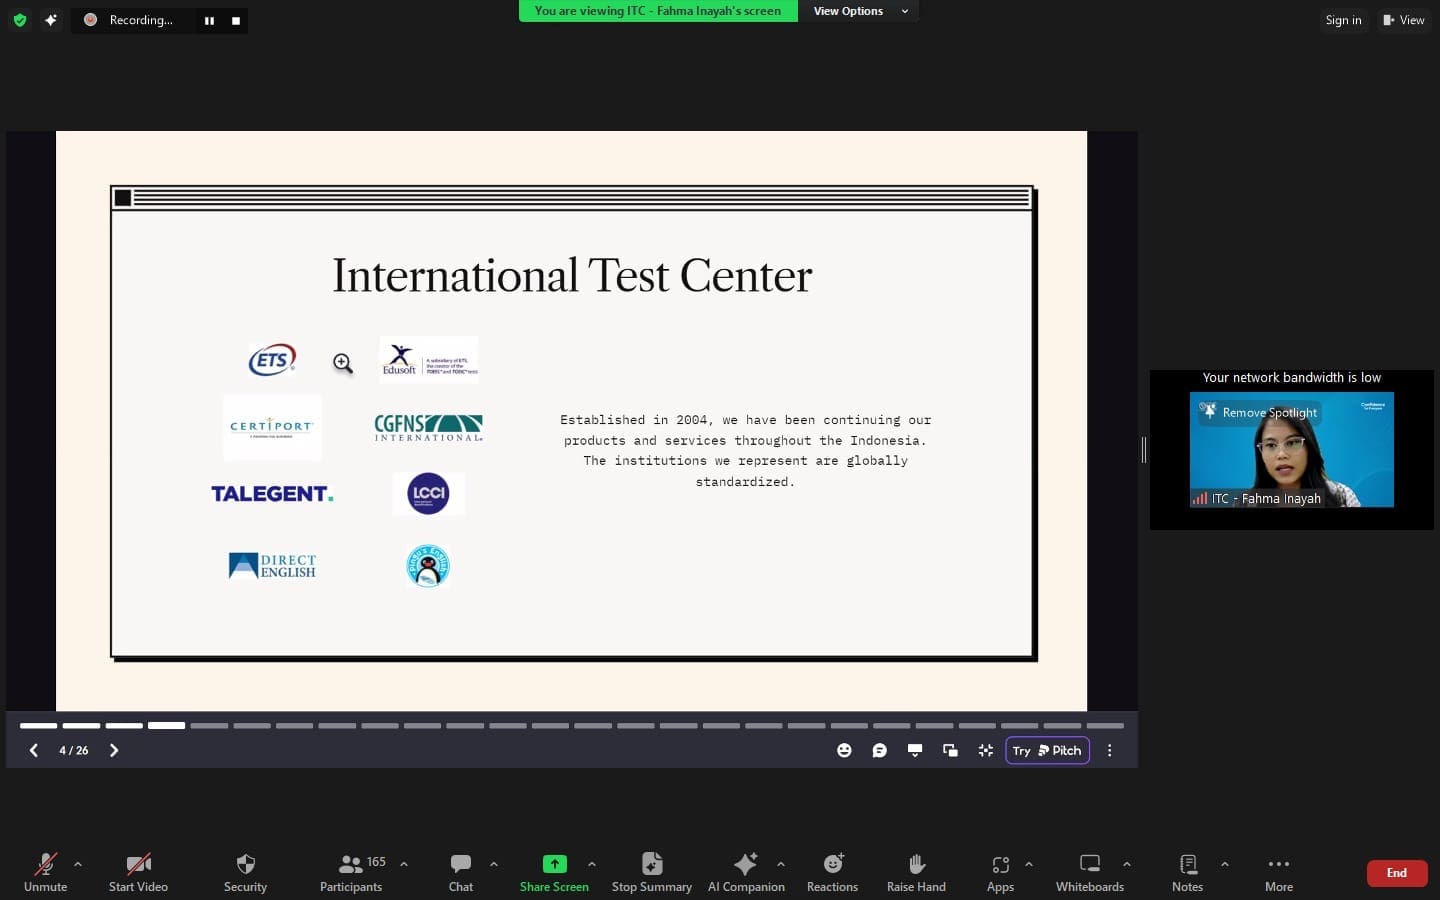The height and width of the screenshot is (900, 1440).
Task: Jump to last slide progress segment
Action: click(1105, 725)
